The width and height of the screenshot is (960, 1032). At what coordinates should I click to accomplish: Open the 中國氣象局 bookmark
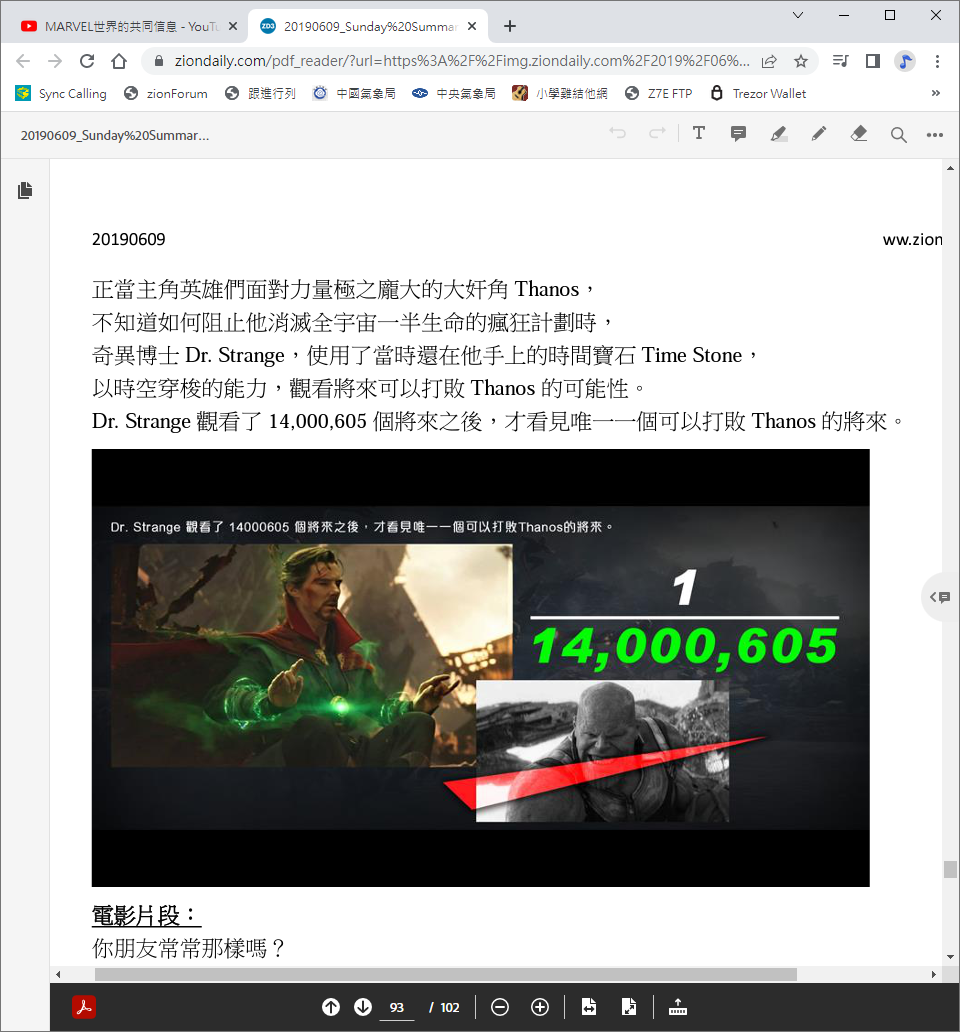(355, 93)
